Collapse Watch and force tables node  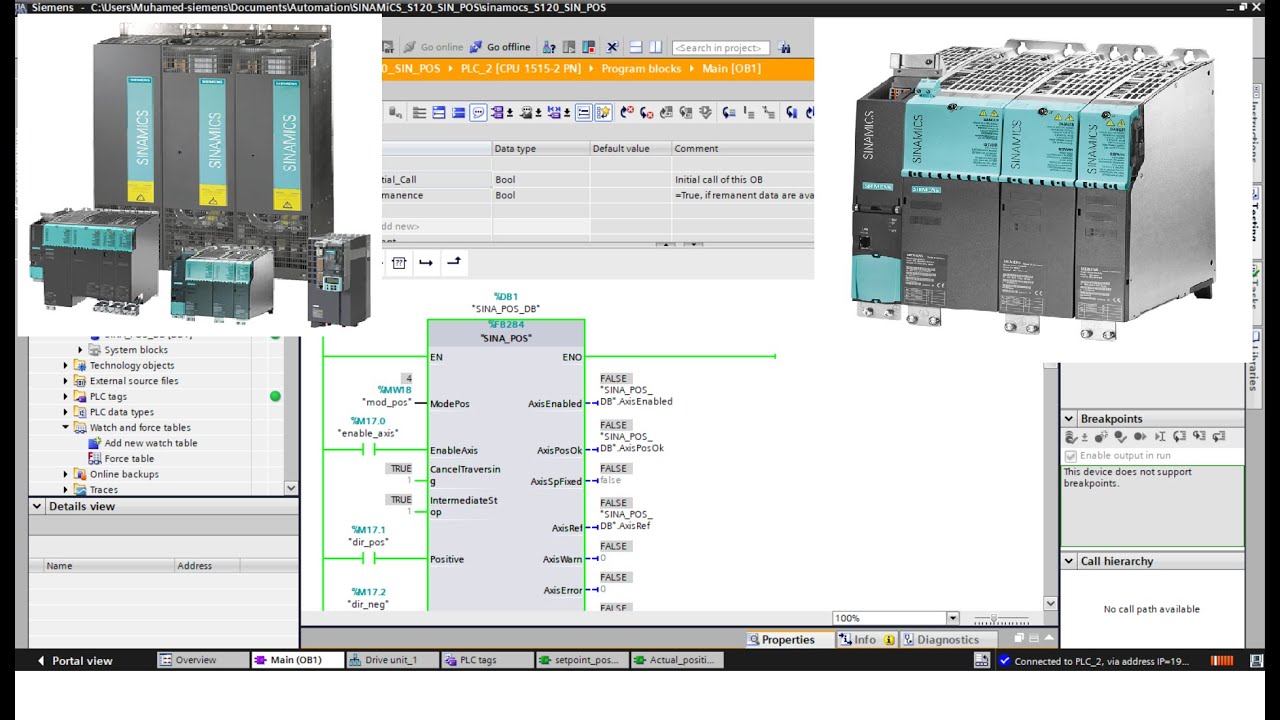click(x=66, y=428)
